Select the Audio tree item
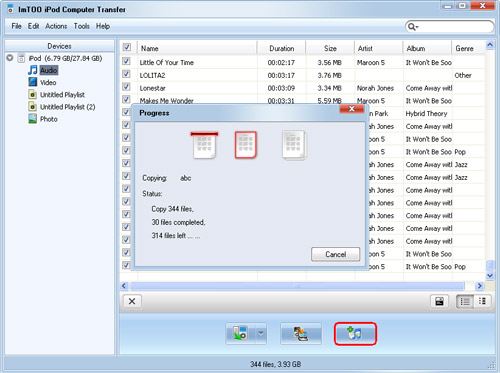 (49, 70)
